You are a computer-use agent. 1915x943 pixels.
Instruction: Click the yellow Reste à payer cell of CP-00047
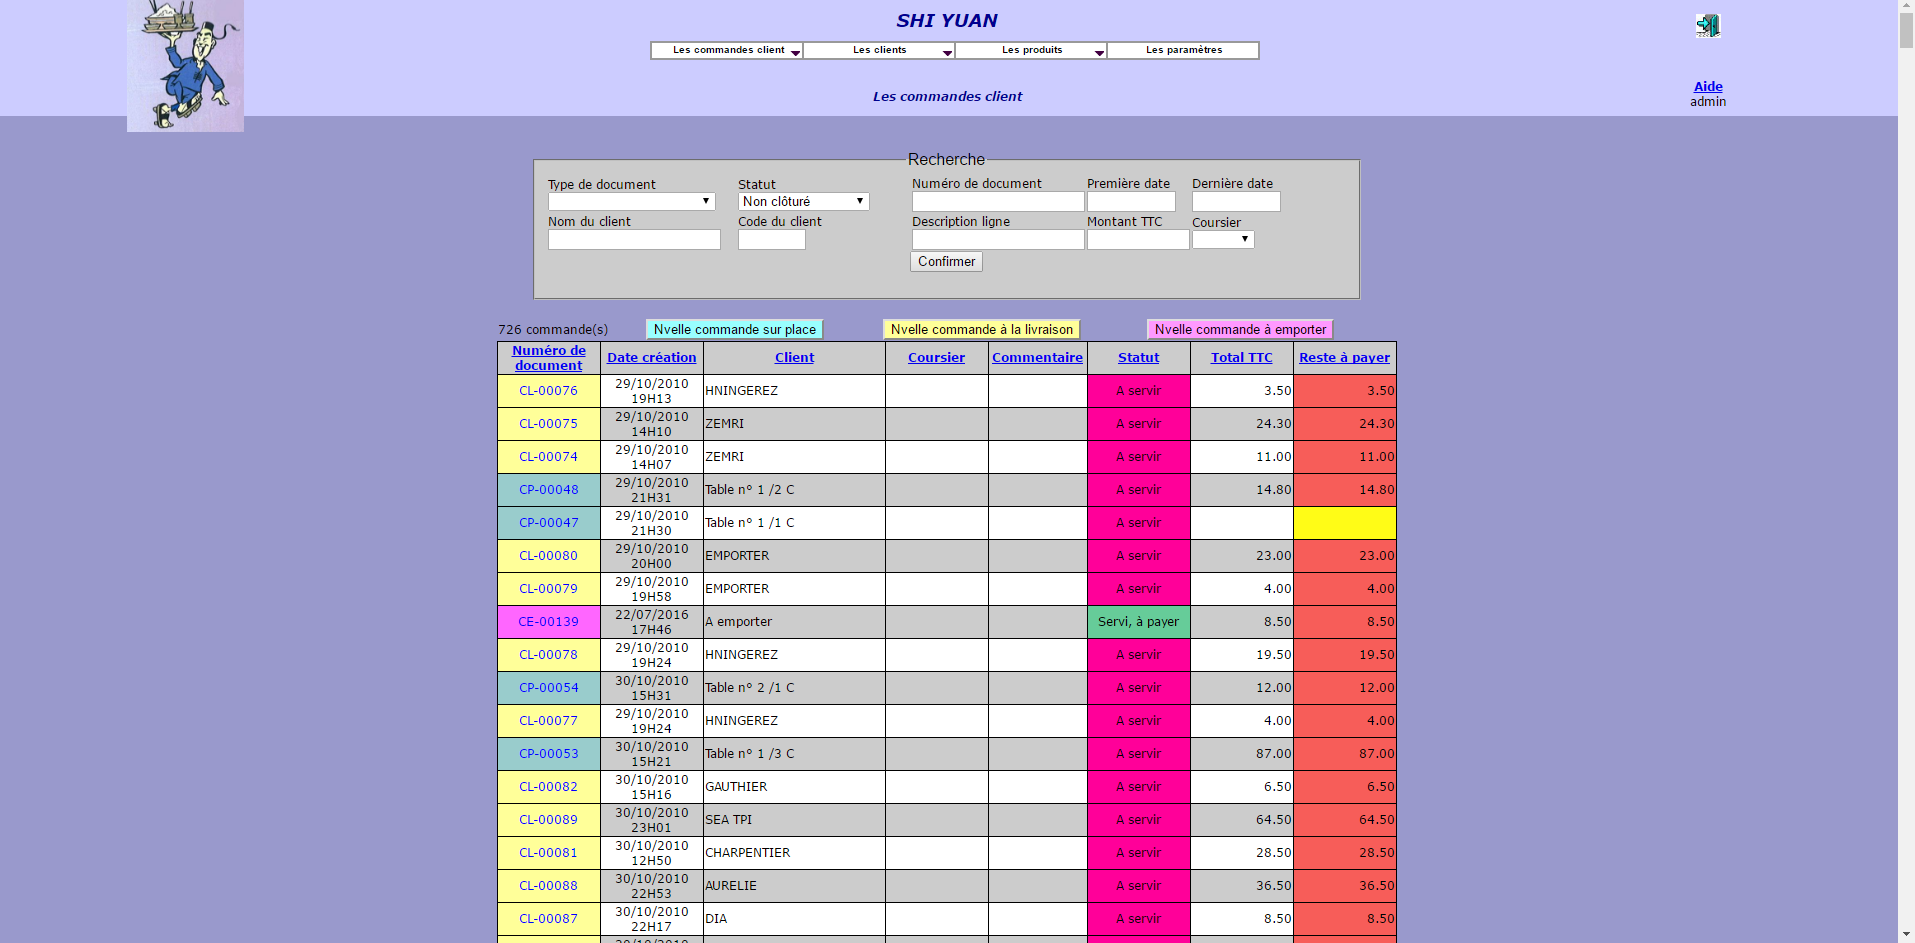pyautogui.click(x=1344, y=523)
